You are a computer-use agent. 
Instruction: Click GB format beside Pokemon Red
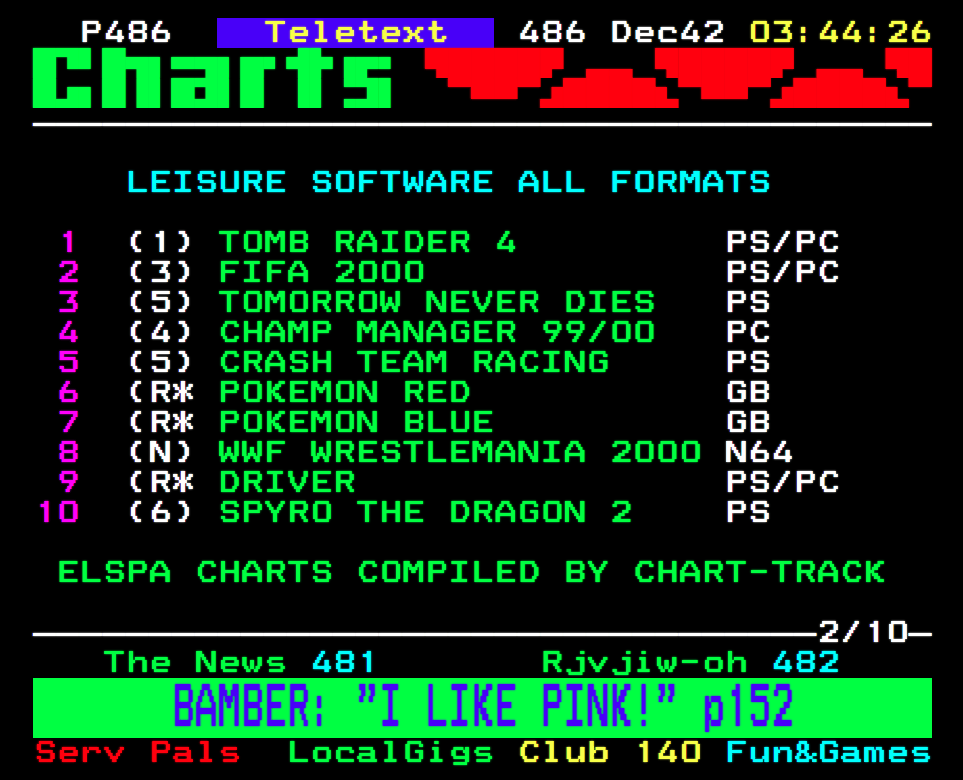[x=748, y=392]
